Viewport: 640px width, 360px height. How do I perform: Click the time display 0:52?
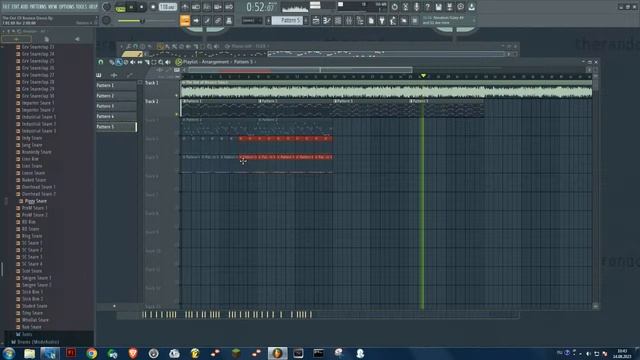[x=260, y=7]
